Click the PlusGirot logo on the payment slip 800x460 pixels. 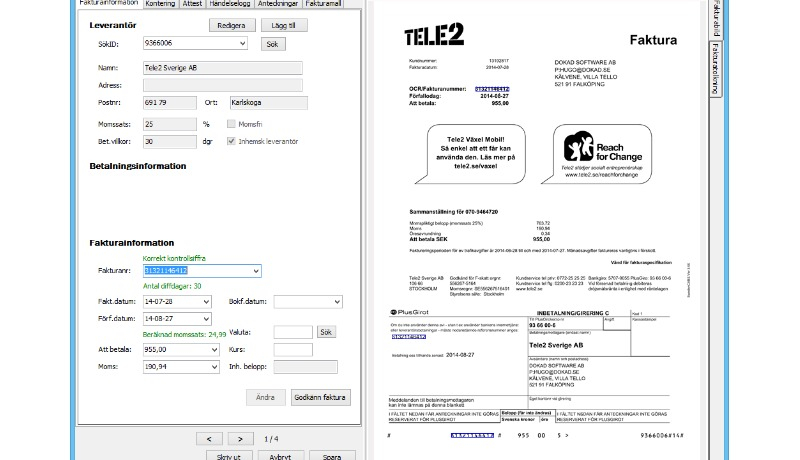(409, 312)
